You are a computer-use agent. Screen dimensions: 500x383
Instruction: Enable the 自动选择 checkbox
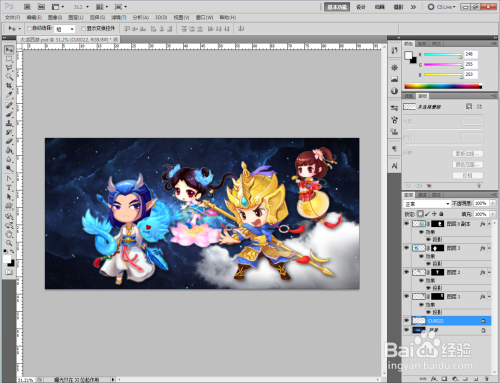29,28
